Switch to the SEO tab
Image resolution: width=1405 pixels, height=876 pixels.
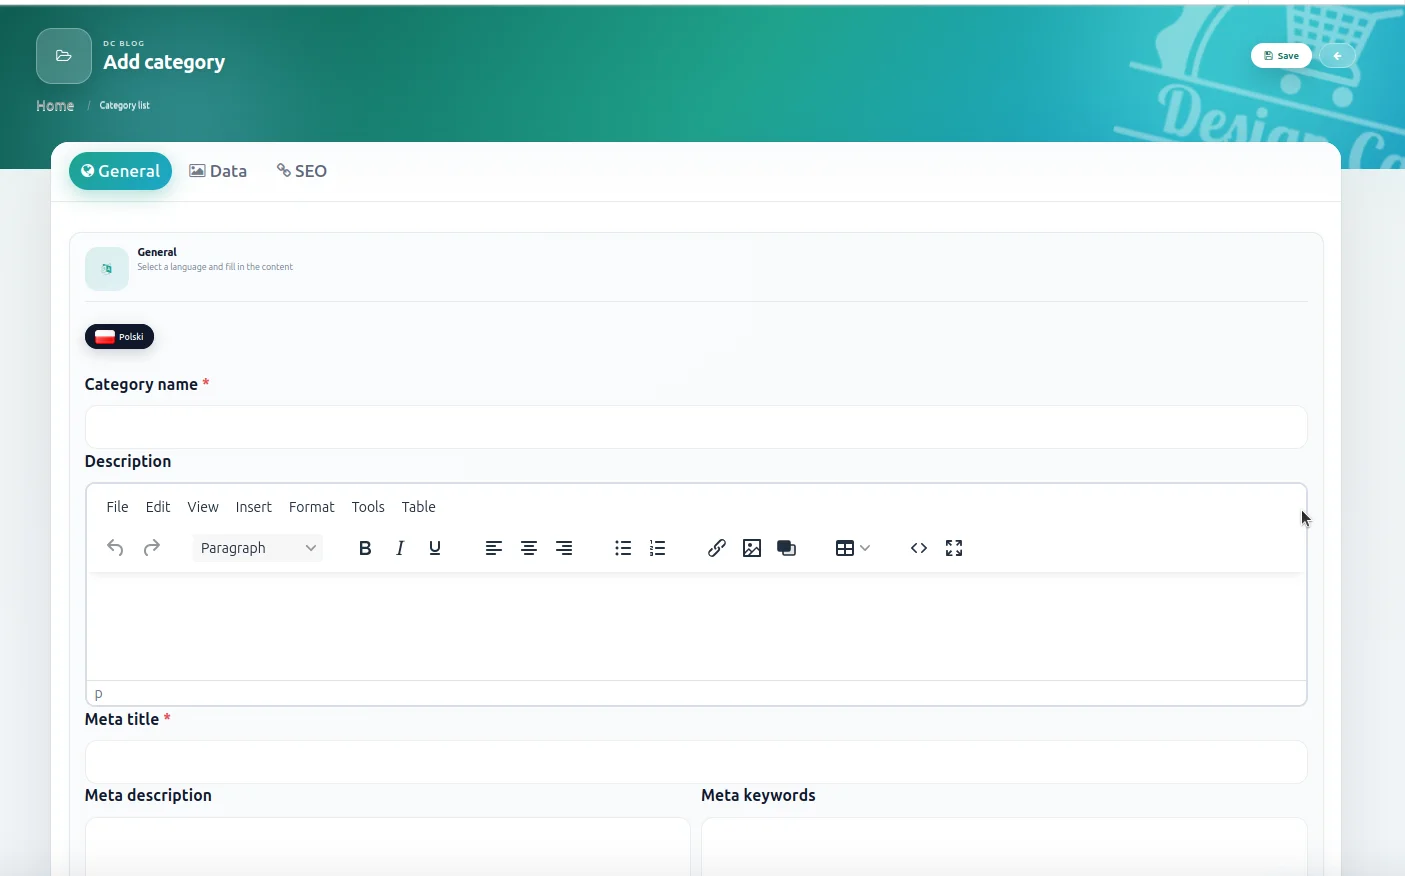point(302,171)
